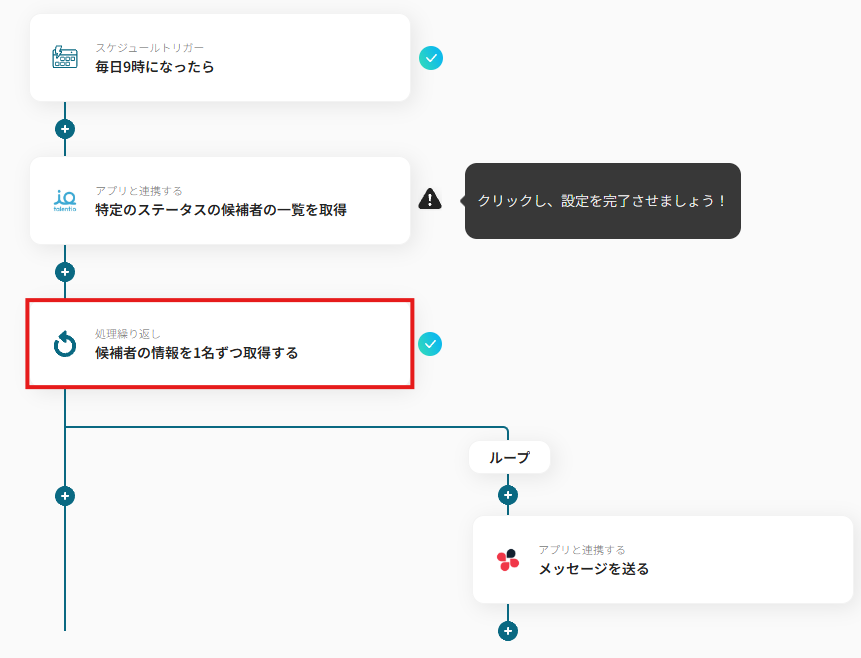This screenshot has height=658, width=861.
Task: Click the クリックし、設定を完了させましょう tooltip
Action: (x=602, y=200)
